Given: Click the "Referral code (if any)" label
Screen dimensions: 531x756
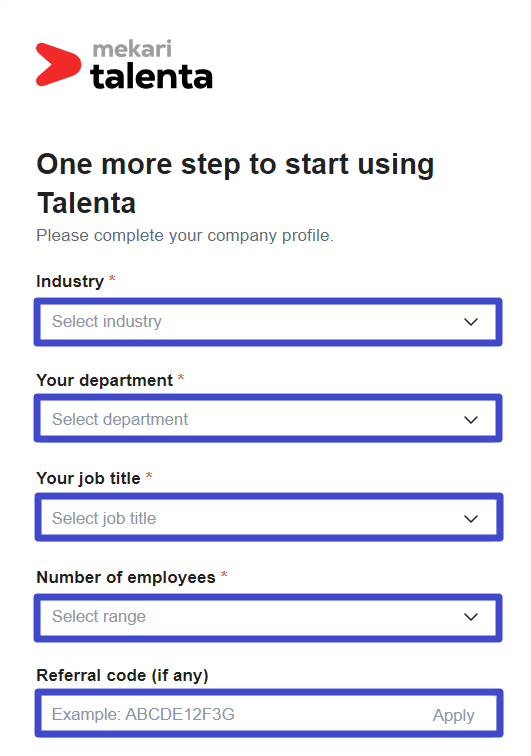Looking at the screenshot, I should coord(123,675).
